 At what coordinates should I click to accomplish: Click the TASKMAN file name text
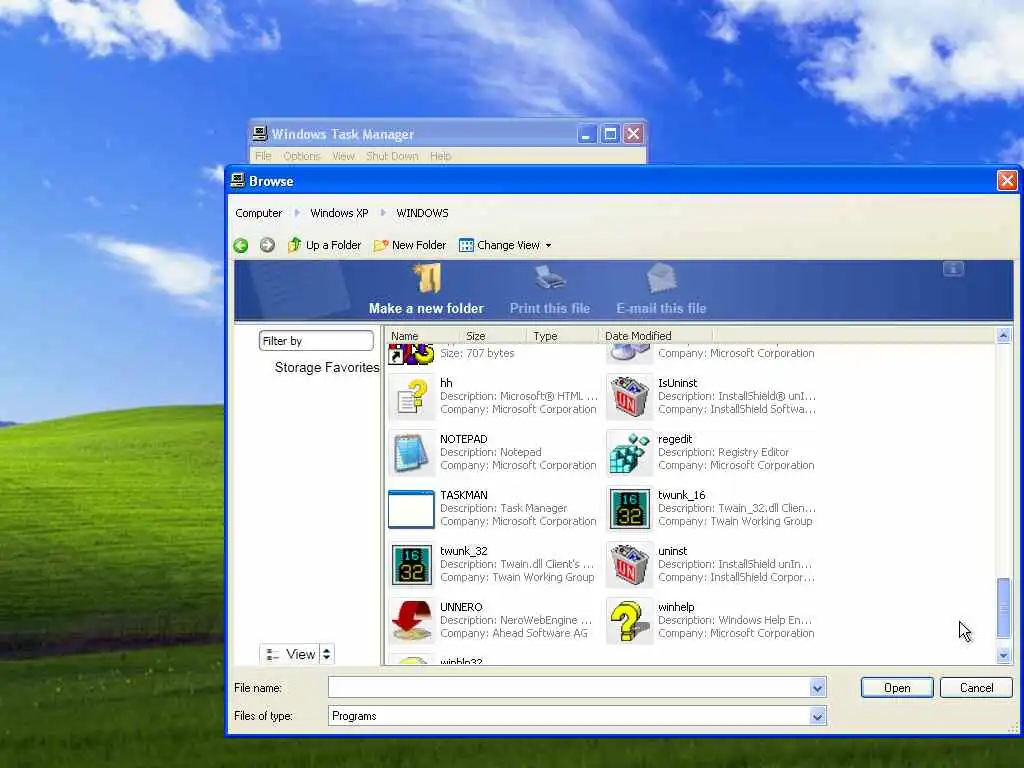pyautogui.click(x=464, y=495)
